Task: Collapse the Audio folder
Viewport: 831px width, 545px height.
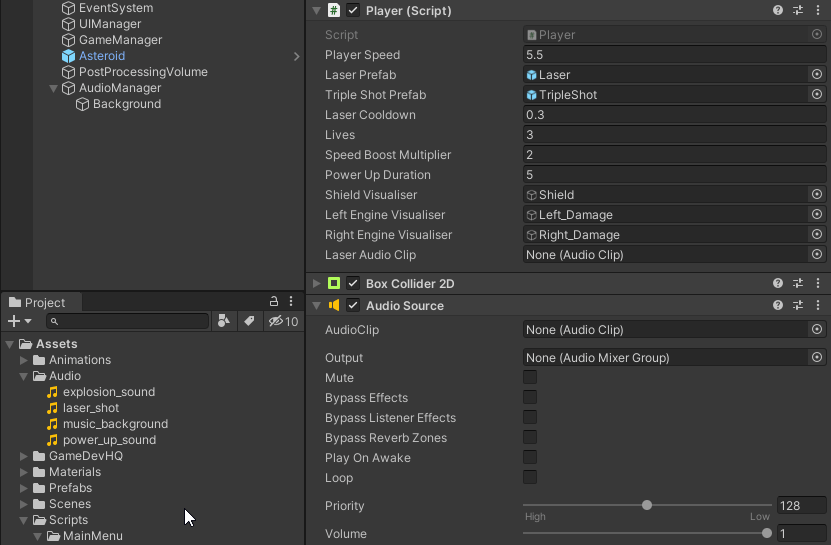Action: [24, 376]
